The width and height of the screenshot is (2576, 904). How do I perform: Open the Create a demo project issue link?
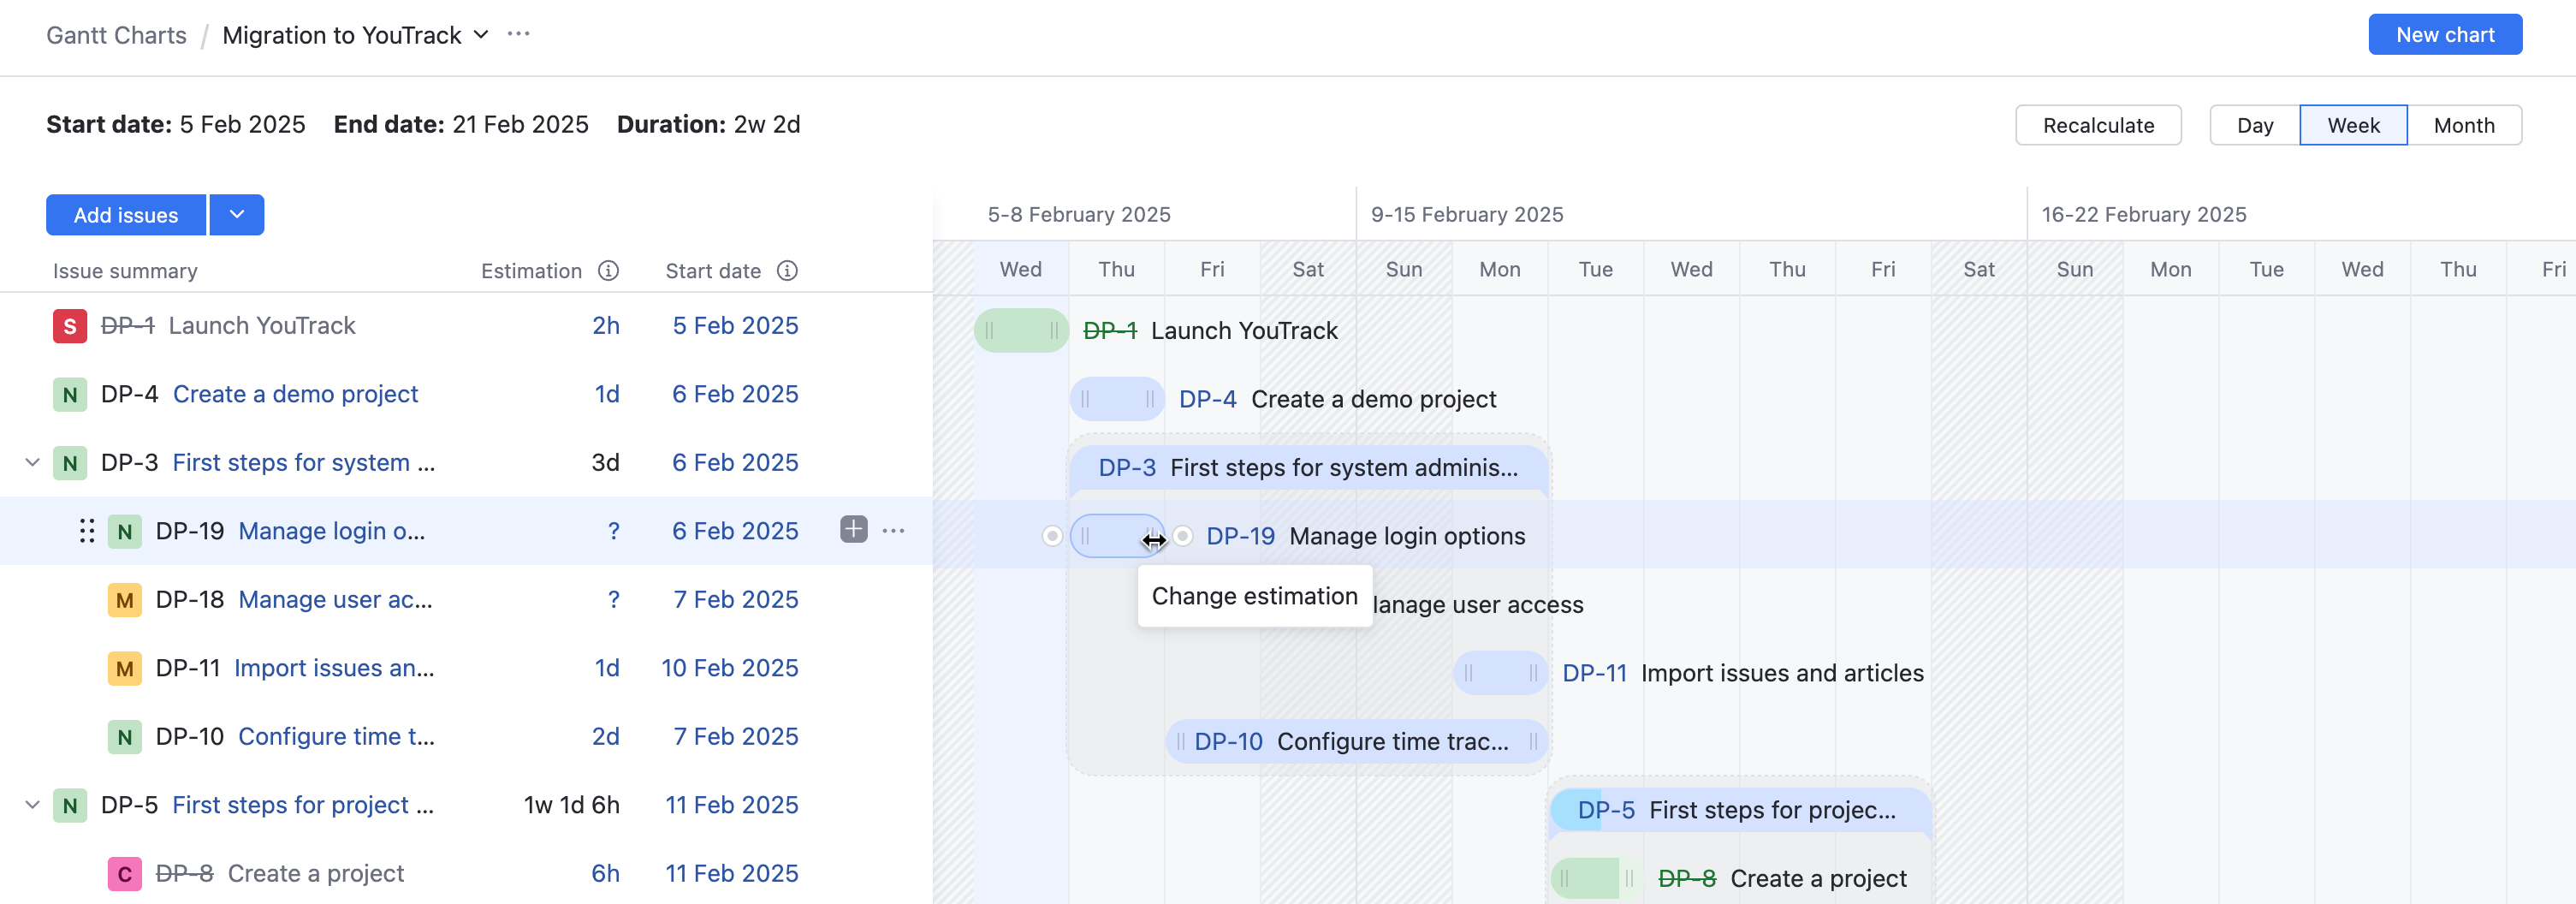coord(295,394)
